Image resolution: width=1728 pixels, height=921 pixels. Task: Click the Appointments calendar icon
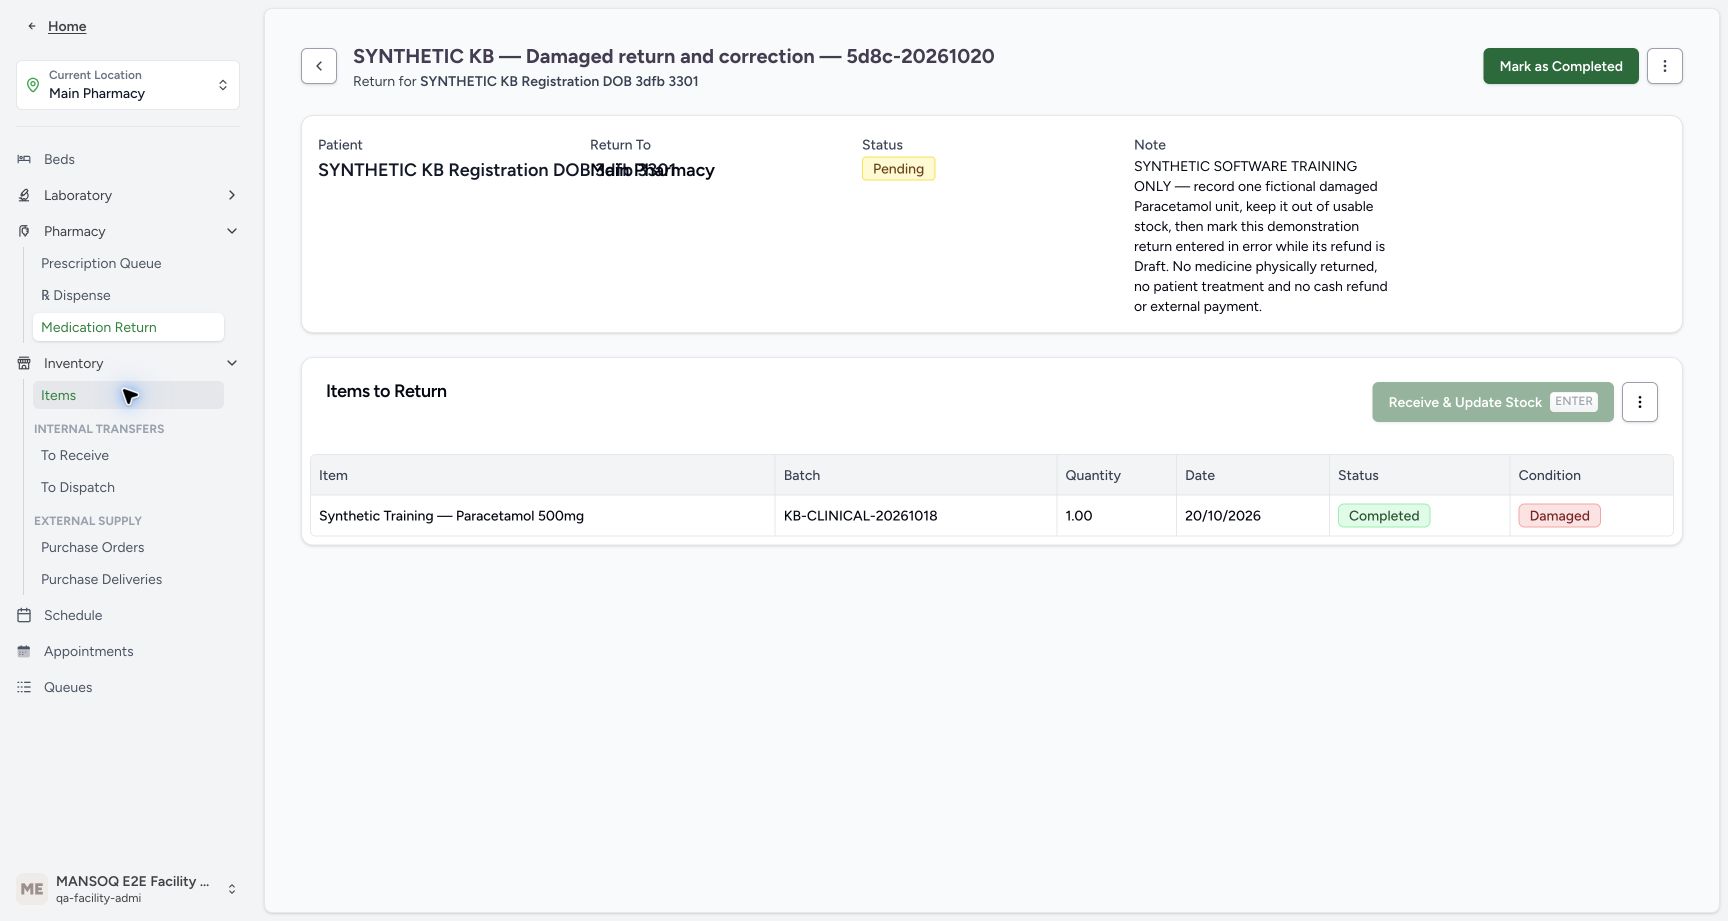point(24,651)
